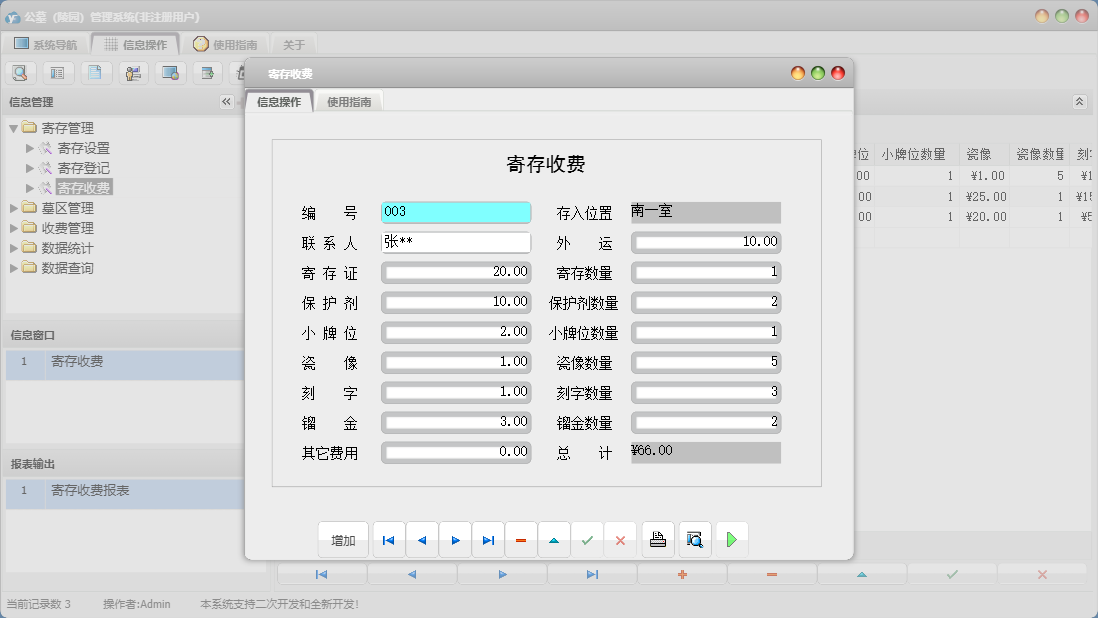Viewport: 1098px width, 618px height.
Task: Go to the last record in the dialog
Action: [488, 539]
